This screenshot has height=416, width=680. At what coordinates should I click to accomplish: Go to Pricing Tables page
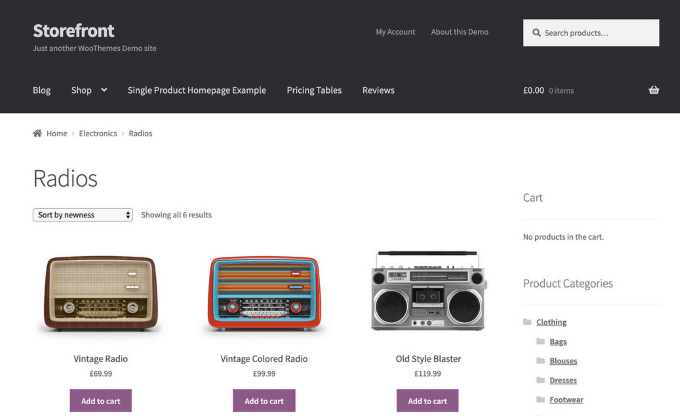click(x=314, y=90)
